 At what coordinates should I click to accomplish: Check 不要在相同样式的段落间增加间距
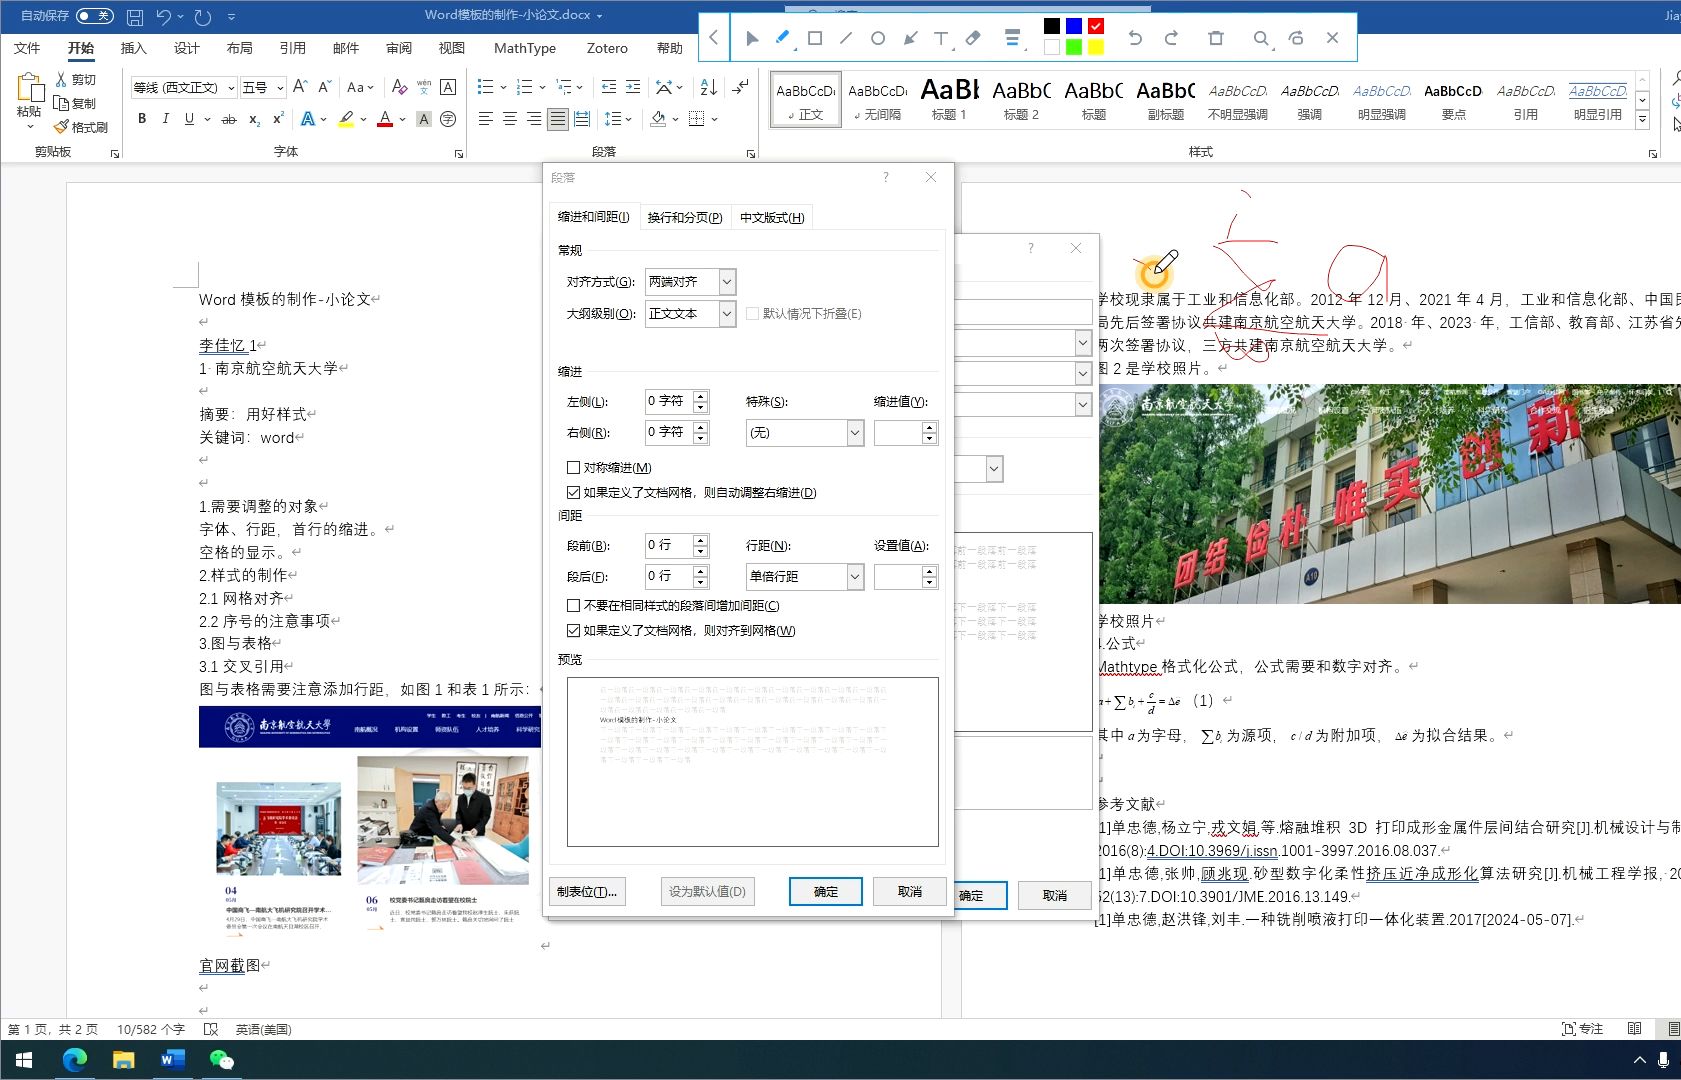(x=573, y=605)
